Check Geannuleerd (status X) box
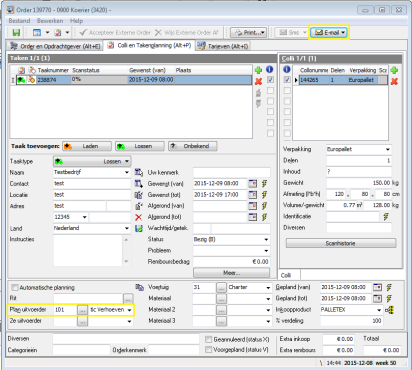 [209, 339]
